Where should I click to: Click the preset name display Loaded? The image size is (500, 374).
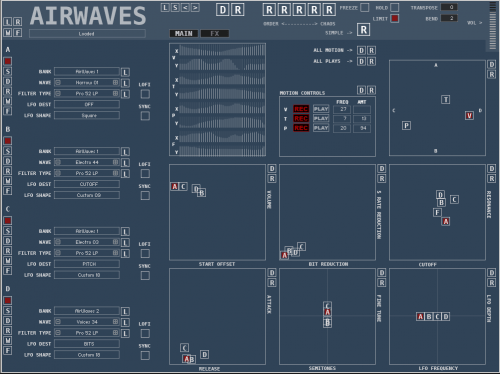[x=87, y=34]
